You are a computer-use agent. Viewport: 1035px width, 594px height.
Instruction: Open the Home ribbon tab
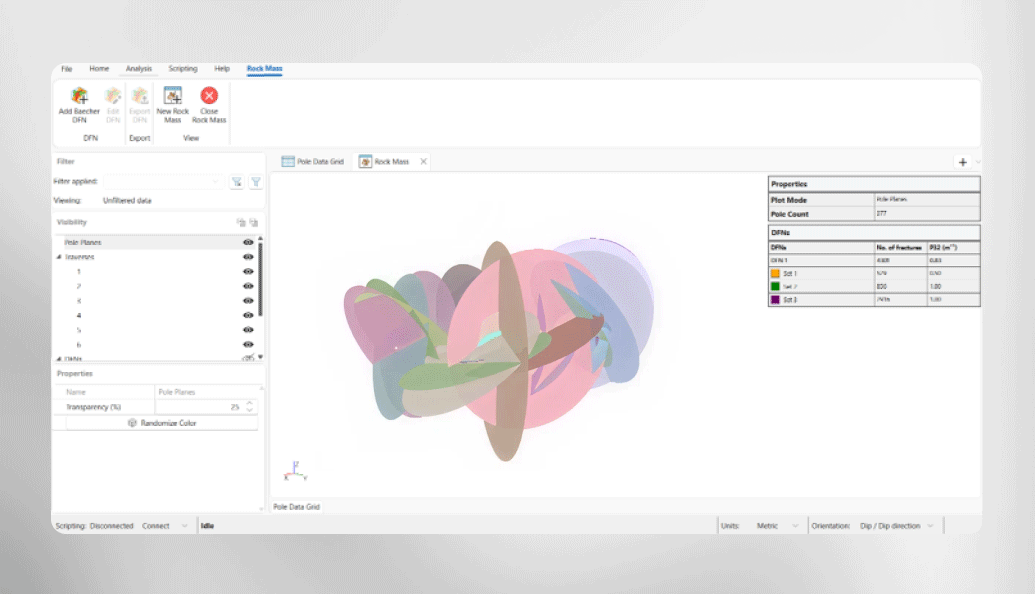point(99,69)
